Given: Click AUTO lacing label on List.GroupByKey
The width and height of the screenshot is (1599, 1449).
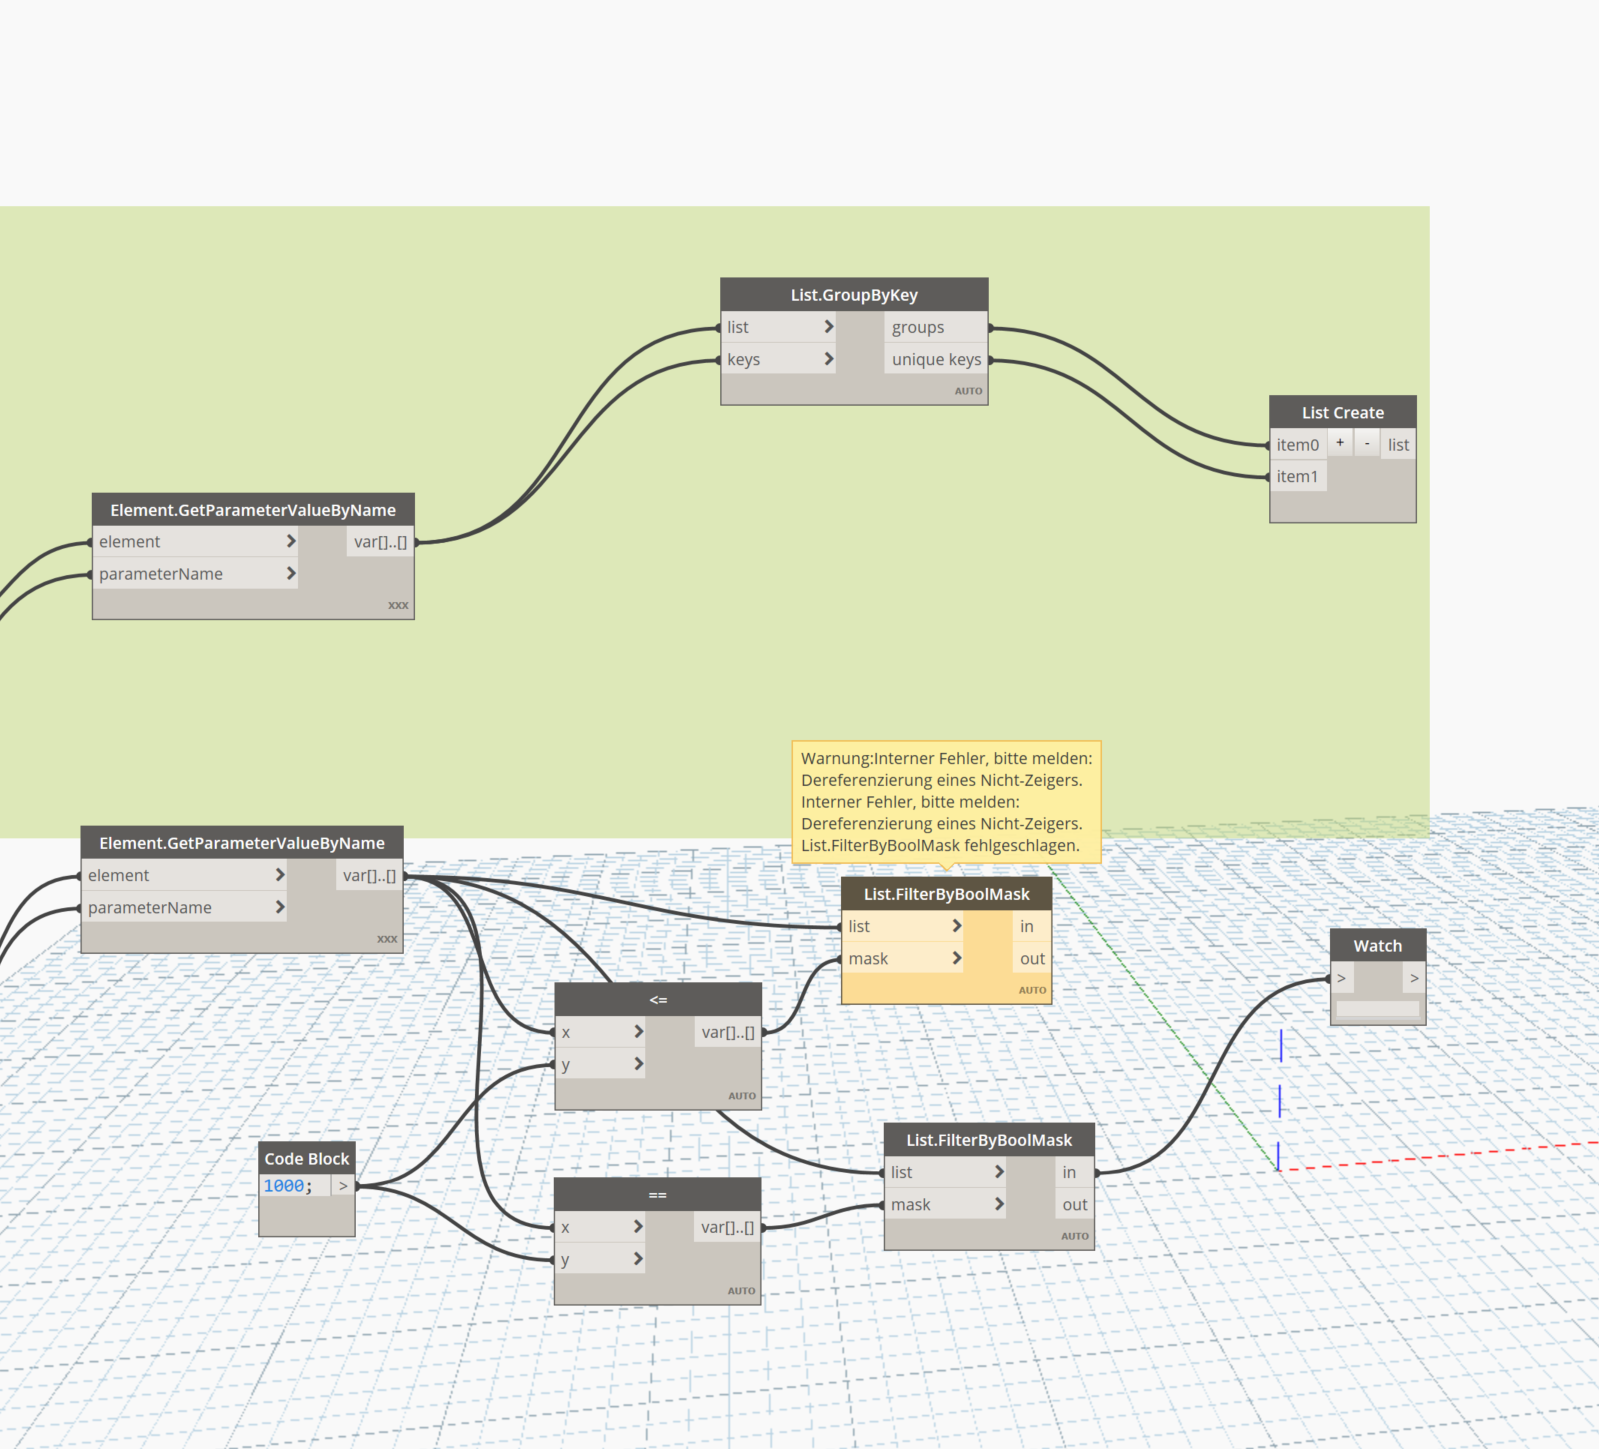Looking at the screenshot, I should click(x=968, y=391).
